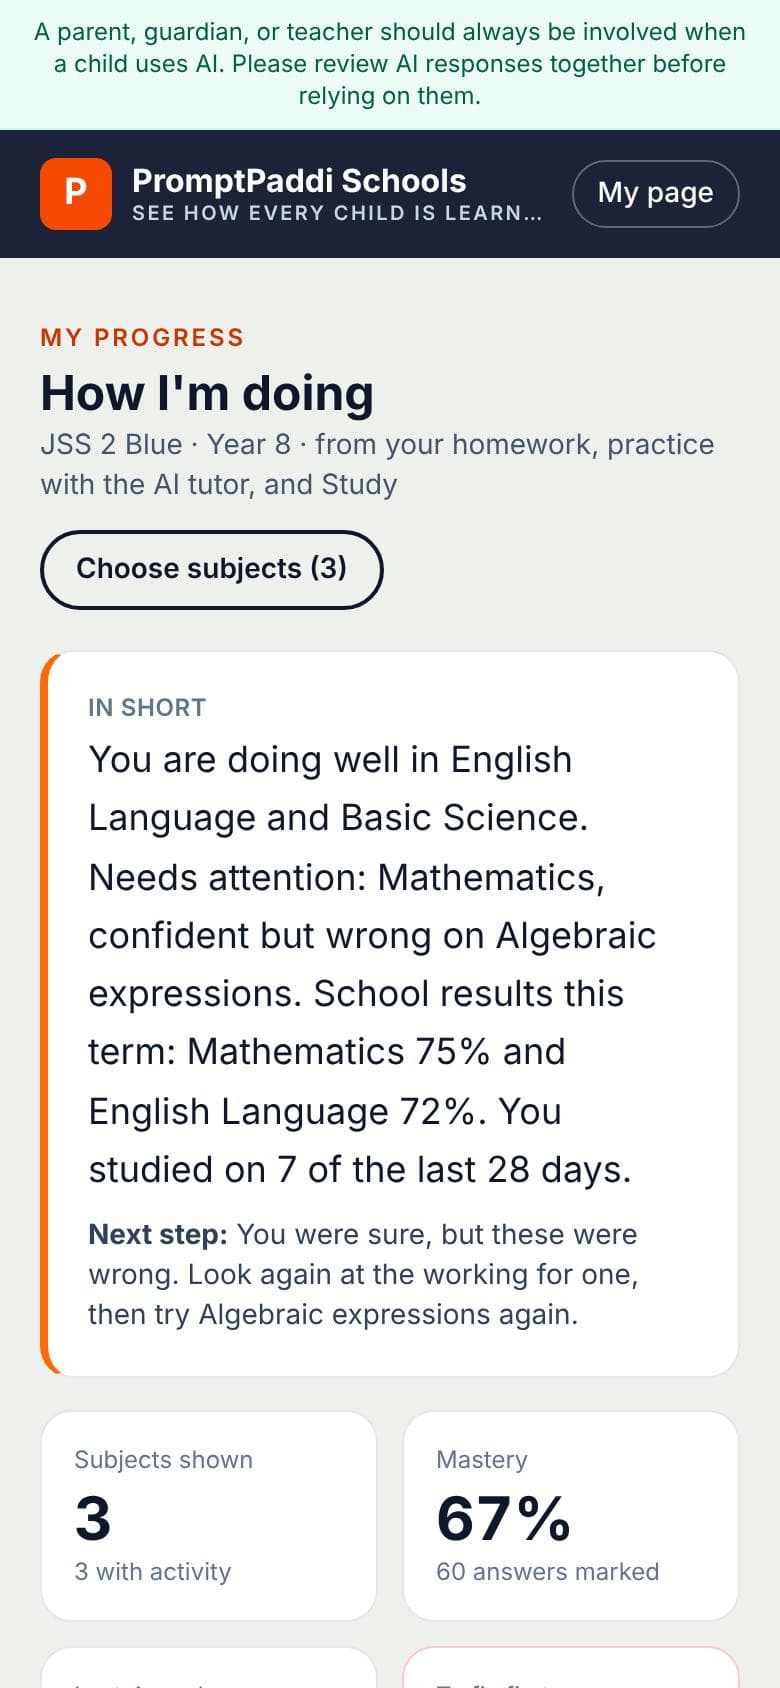
Task: Click the partially visible red-outlined card
Action: click(x=571, y=1667)
